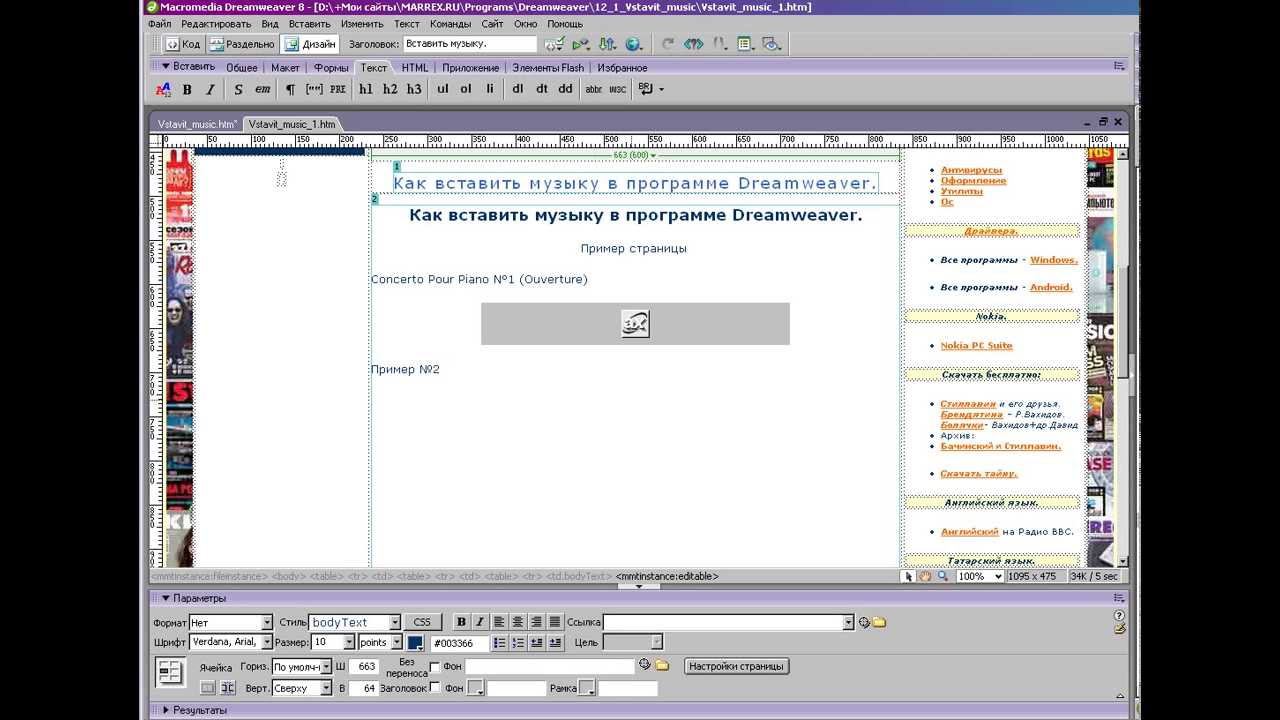
Task: Toggle Bold in Параметры panel
Action: [x=461, y=622]
